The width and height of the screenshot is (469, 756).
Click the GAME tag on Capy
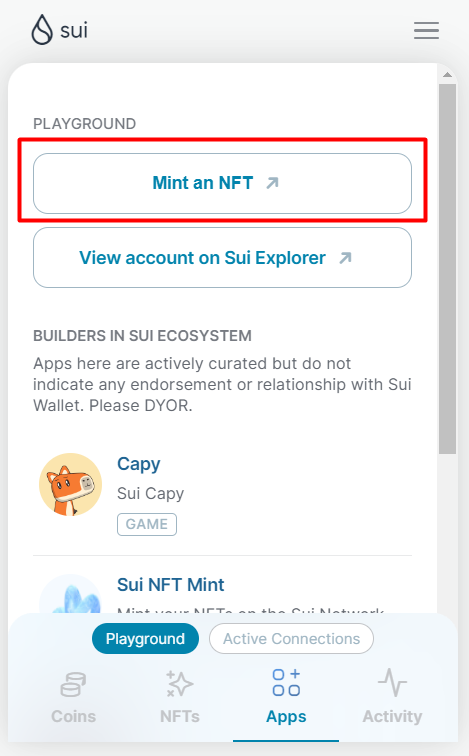coord(147,524)
